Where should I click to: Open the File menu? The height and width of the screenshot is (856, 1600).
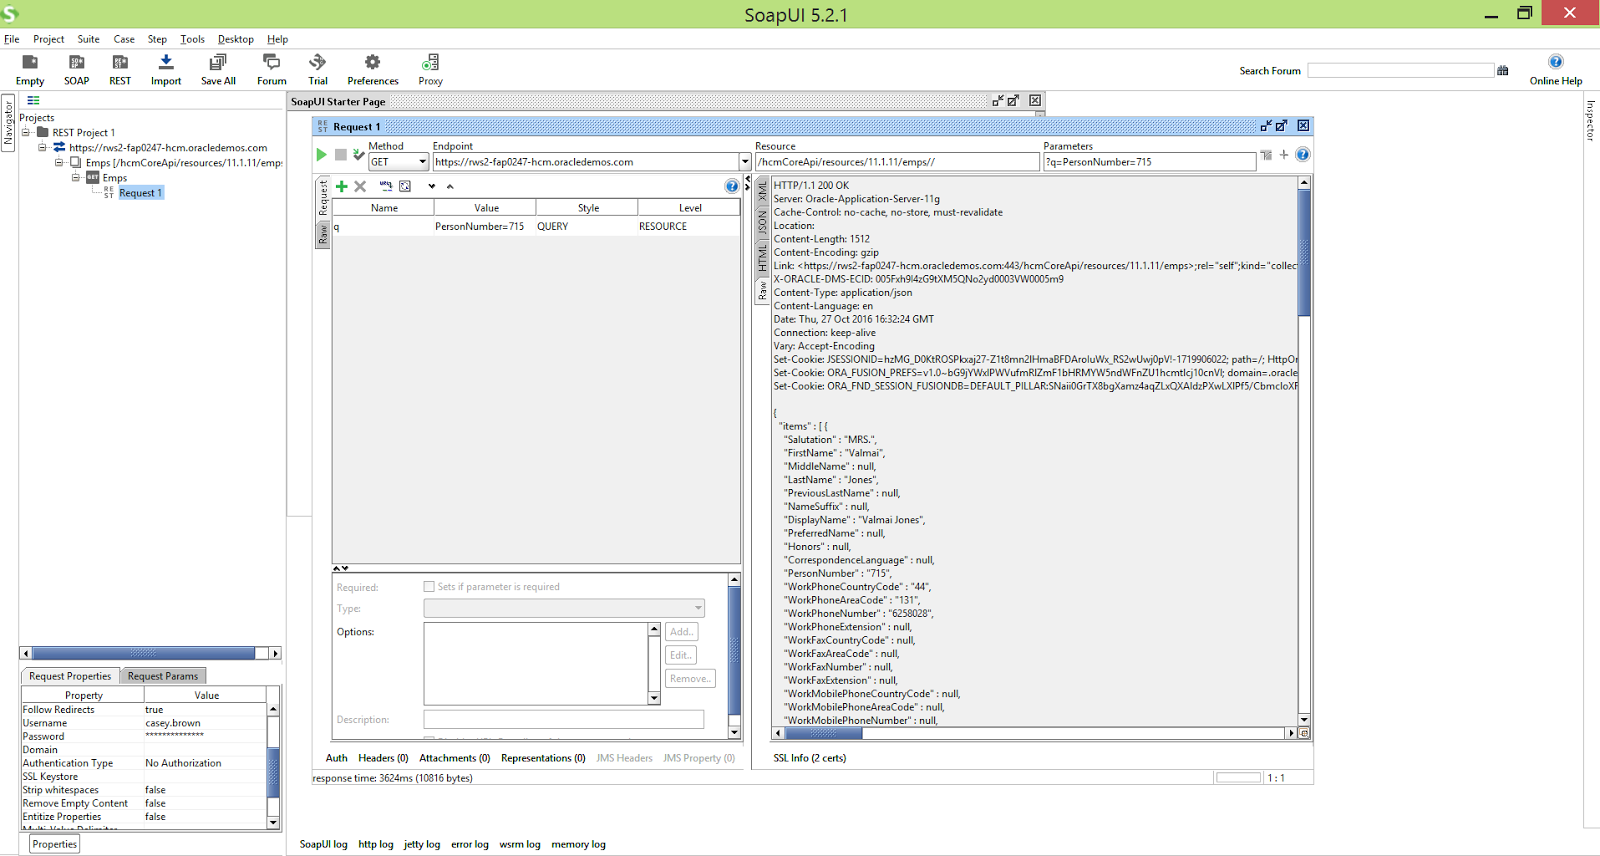pyautogui.click(x=12, y=39)
